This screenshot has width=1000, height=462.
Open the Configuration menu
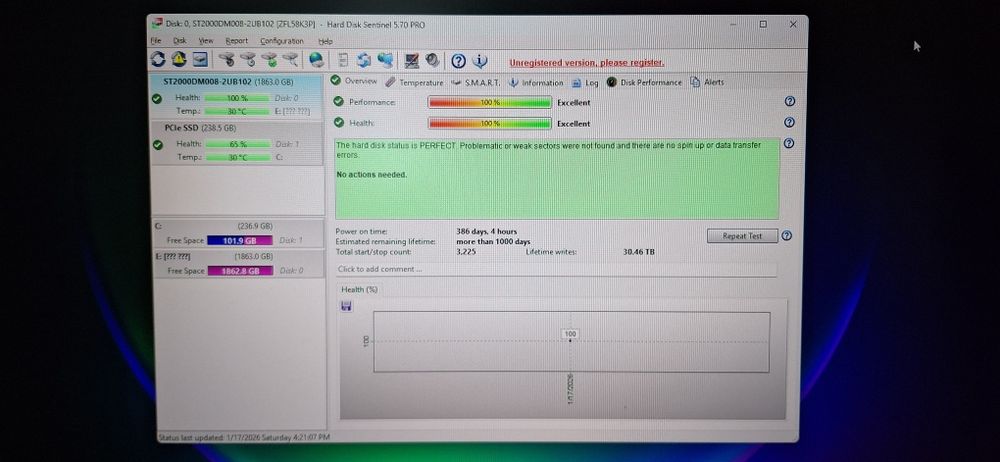[282, 41]
